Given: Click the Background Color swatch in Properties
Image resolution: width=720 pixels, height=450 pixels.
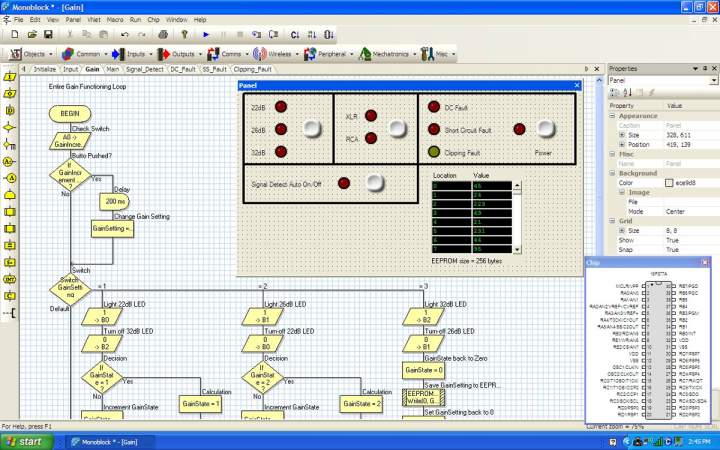Looking at the screenshot, I should [x=669, y=182].
